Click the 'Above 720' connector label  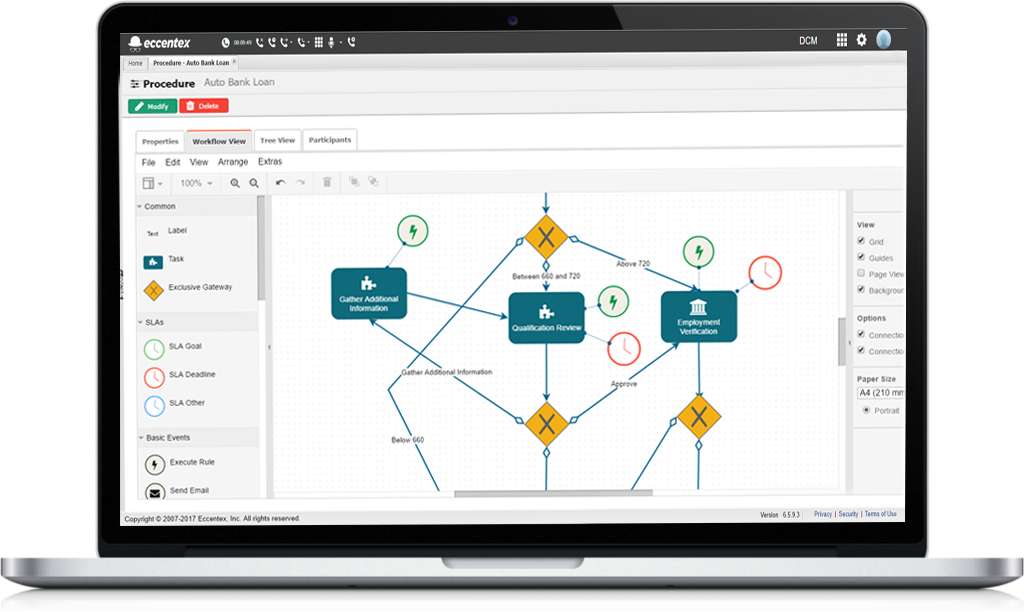point(633,264)
